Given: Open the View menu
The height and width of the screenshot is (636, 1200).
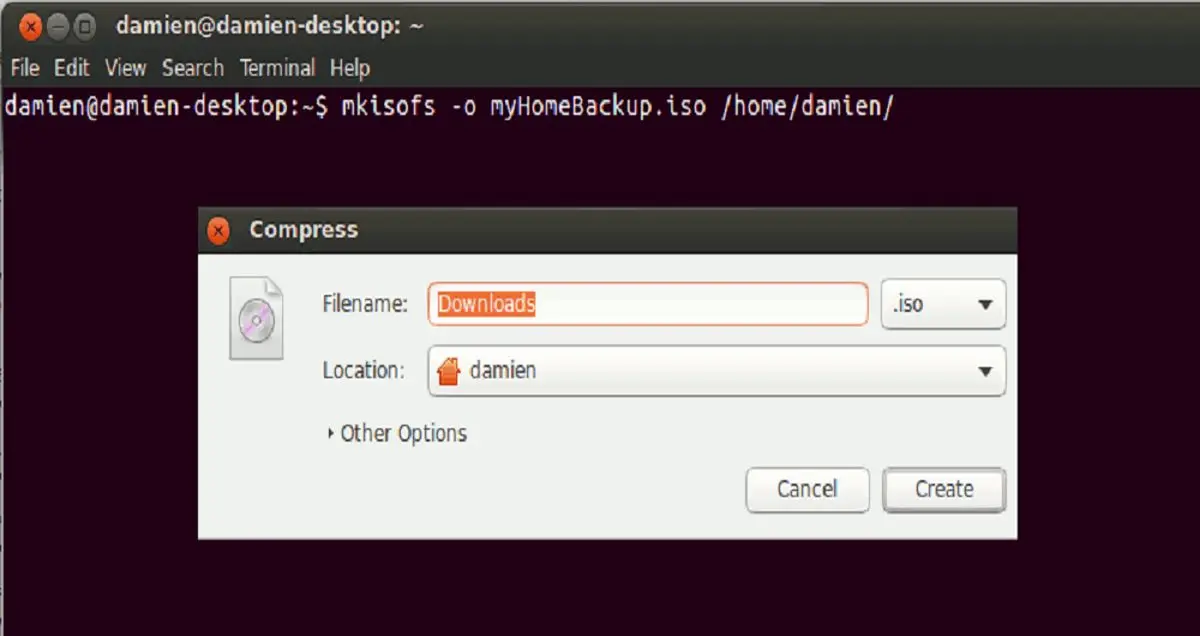Looking at the screenshot, I should click(126, 68).
